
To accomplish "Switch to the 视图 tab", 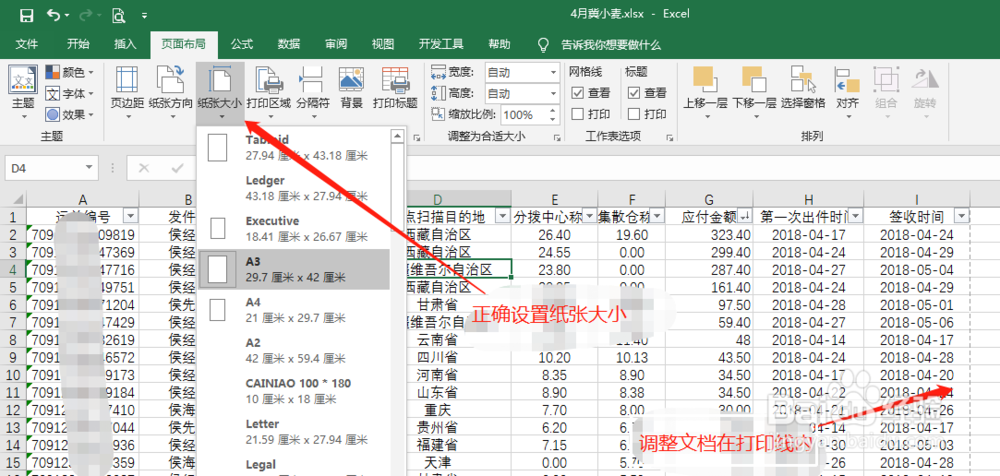I will 383,45.
